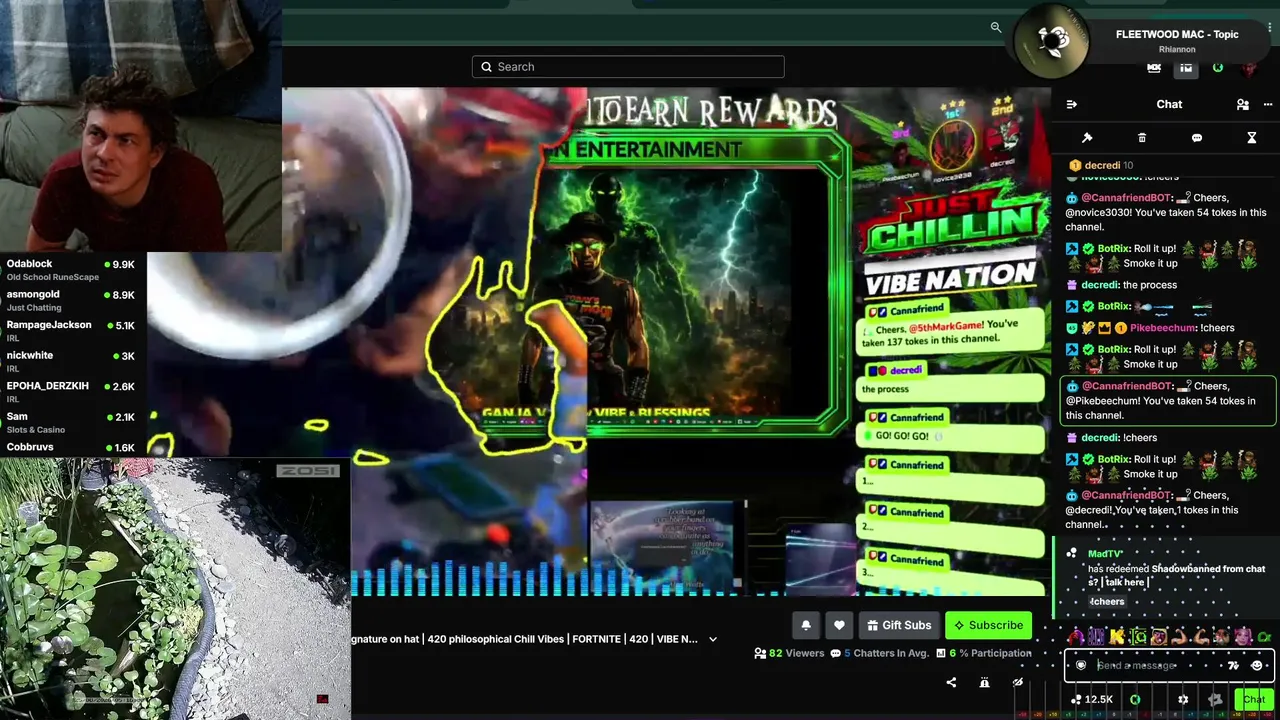Click the stream title text
This screenshot has height=720, width=1280.
(525, 639)
